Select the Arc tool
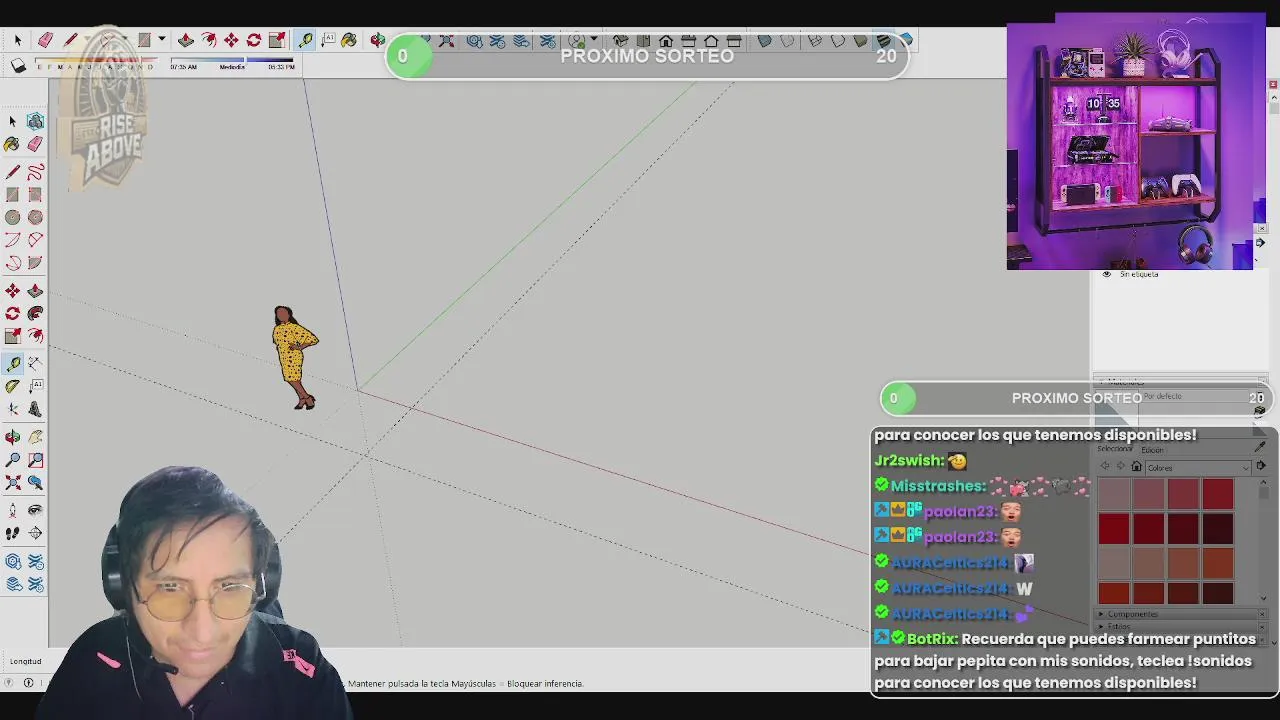 [x=13, y=240]
